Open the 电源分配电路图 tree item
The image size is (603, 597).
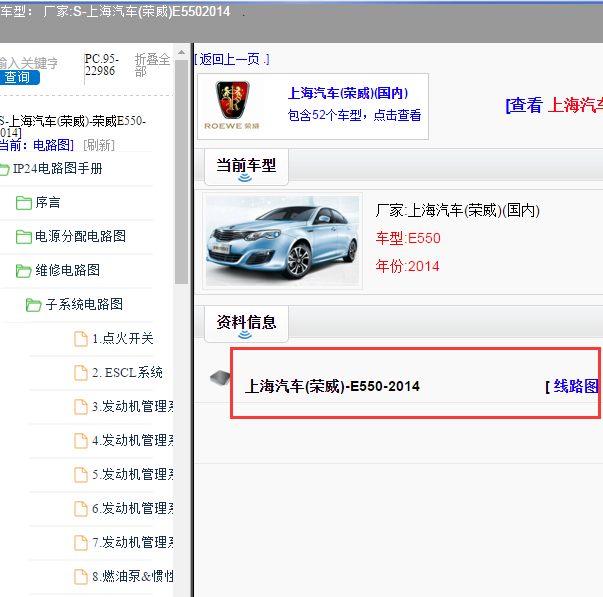[x=80, y=236]
